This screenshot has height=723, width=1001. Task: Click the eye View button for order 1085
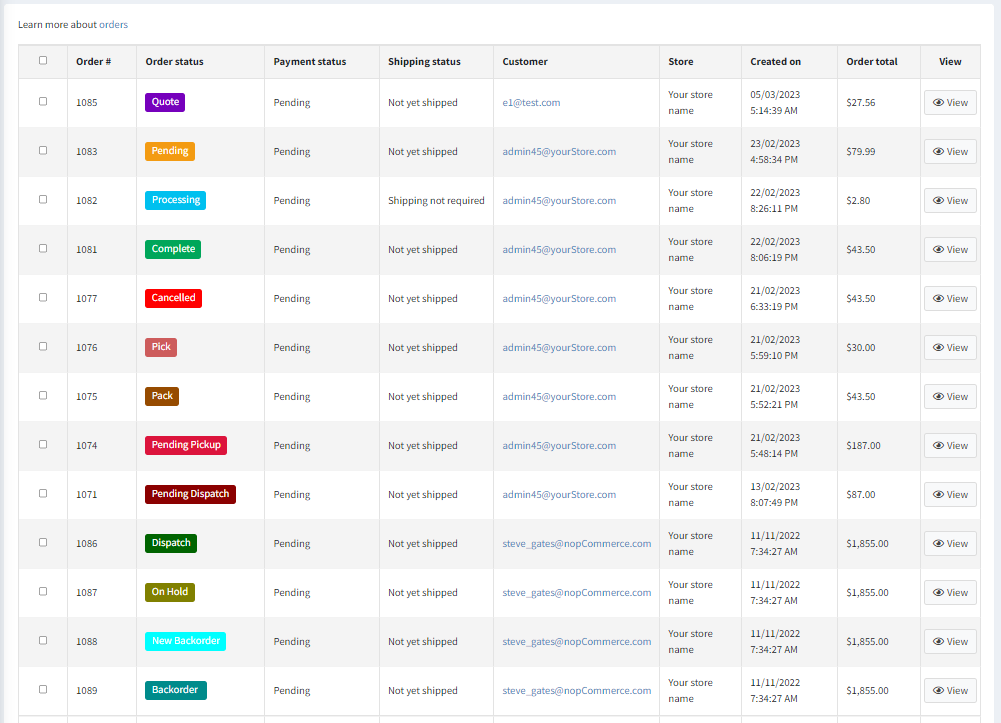(x=950, y=103)
